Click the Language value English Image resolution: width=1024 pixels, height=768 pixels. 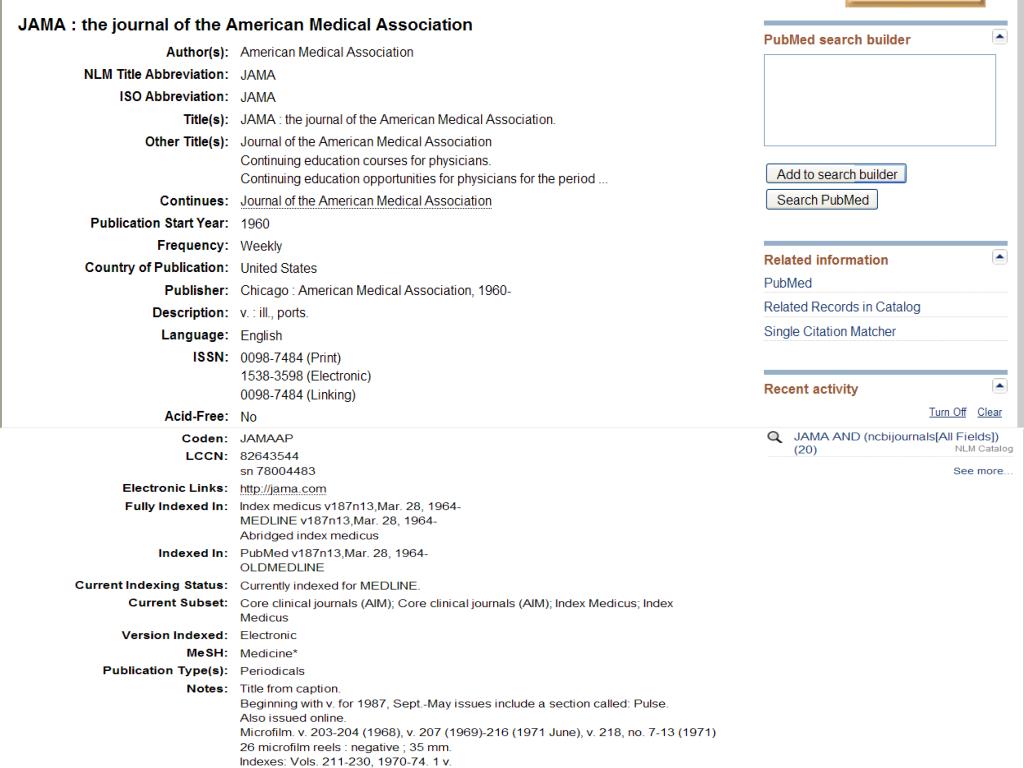point(261,336)
